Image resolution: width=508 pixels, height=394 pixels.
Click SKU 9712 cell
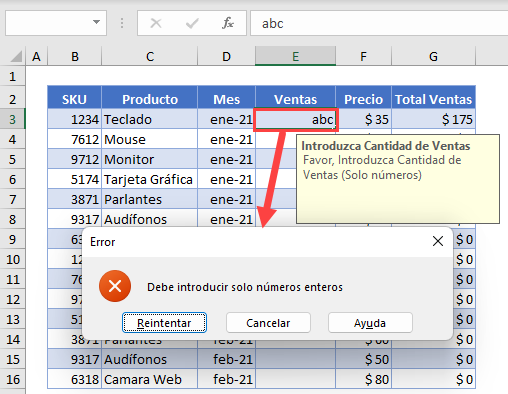(74, 159)
